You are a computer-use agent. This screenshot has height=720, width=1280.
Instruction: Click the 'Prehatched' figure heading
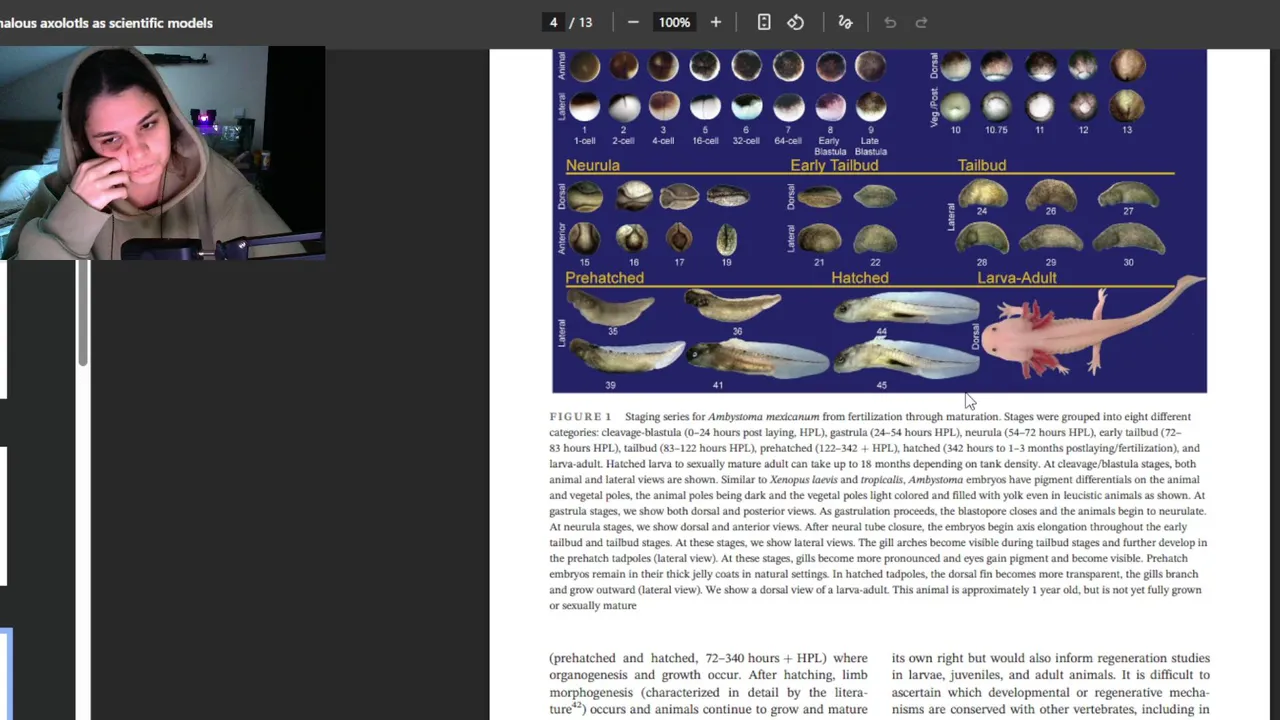pos(605,278)
